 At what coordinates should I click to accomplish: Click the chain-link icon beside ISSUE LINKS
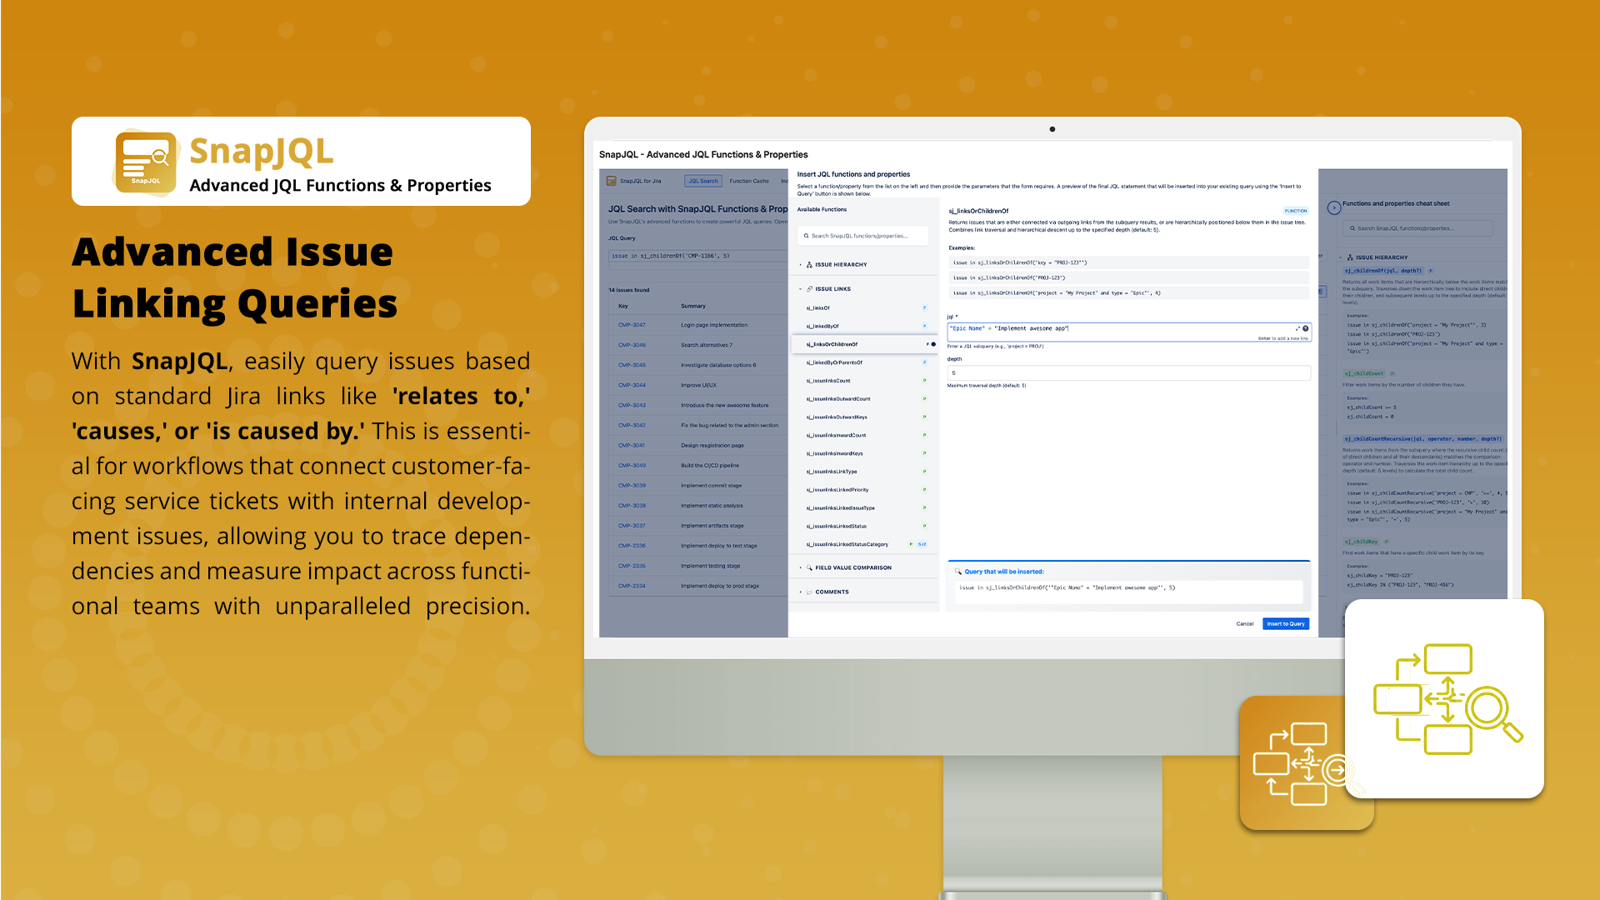809,289
